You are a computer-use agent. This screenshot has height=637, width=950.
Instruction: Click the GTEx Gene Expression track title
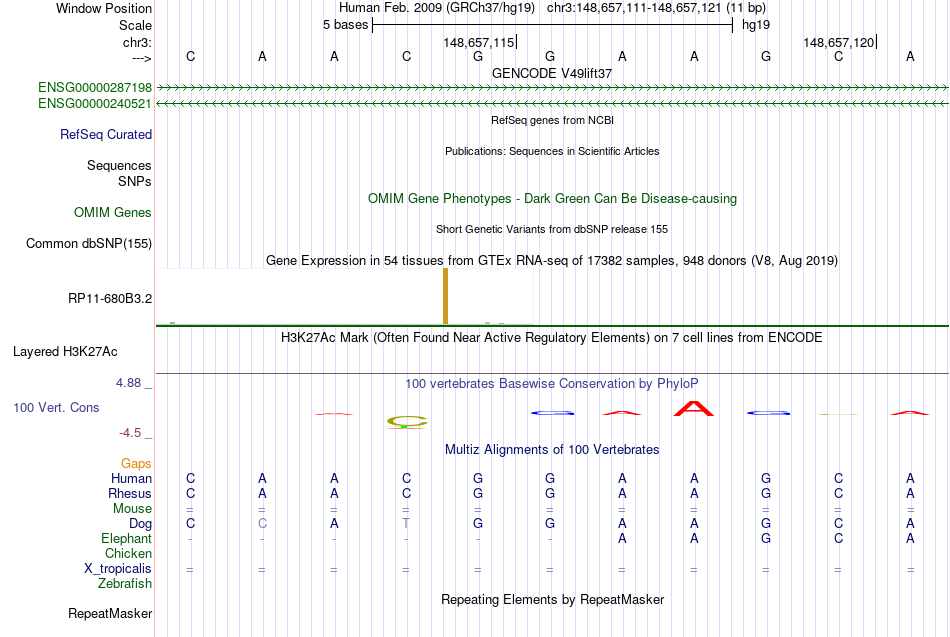point(552,261)
